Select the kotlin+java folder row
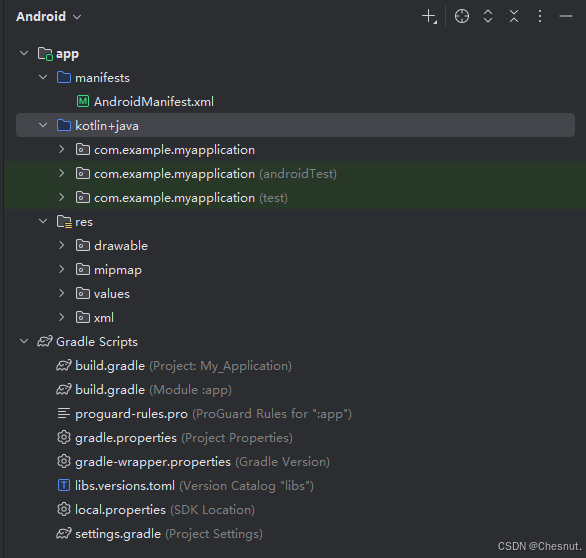 tap(295, 125)
